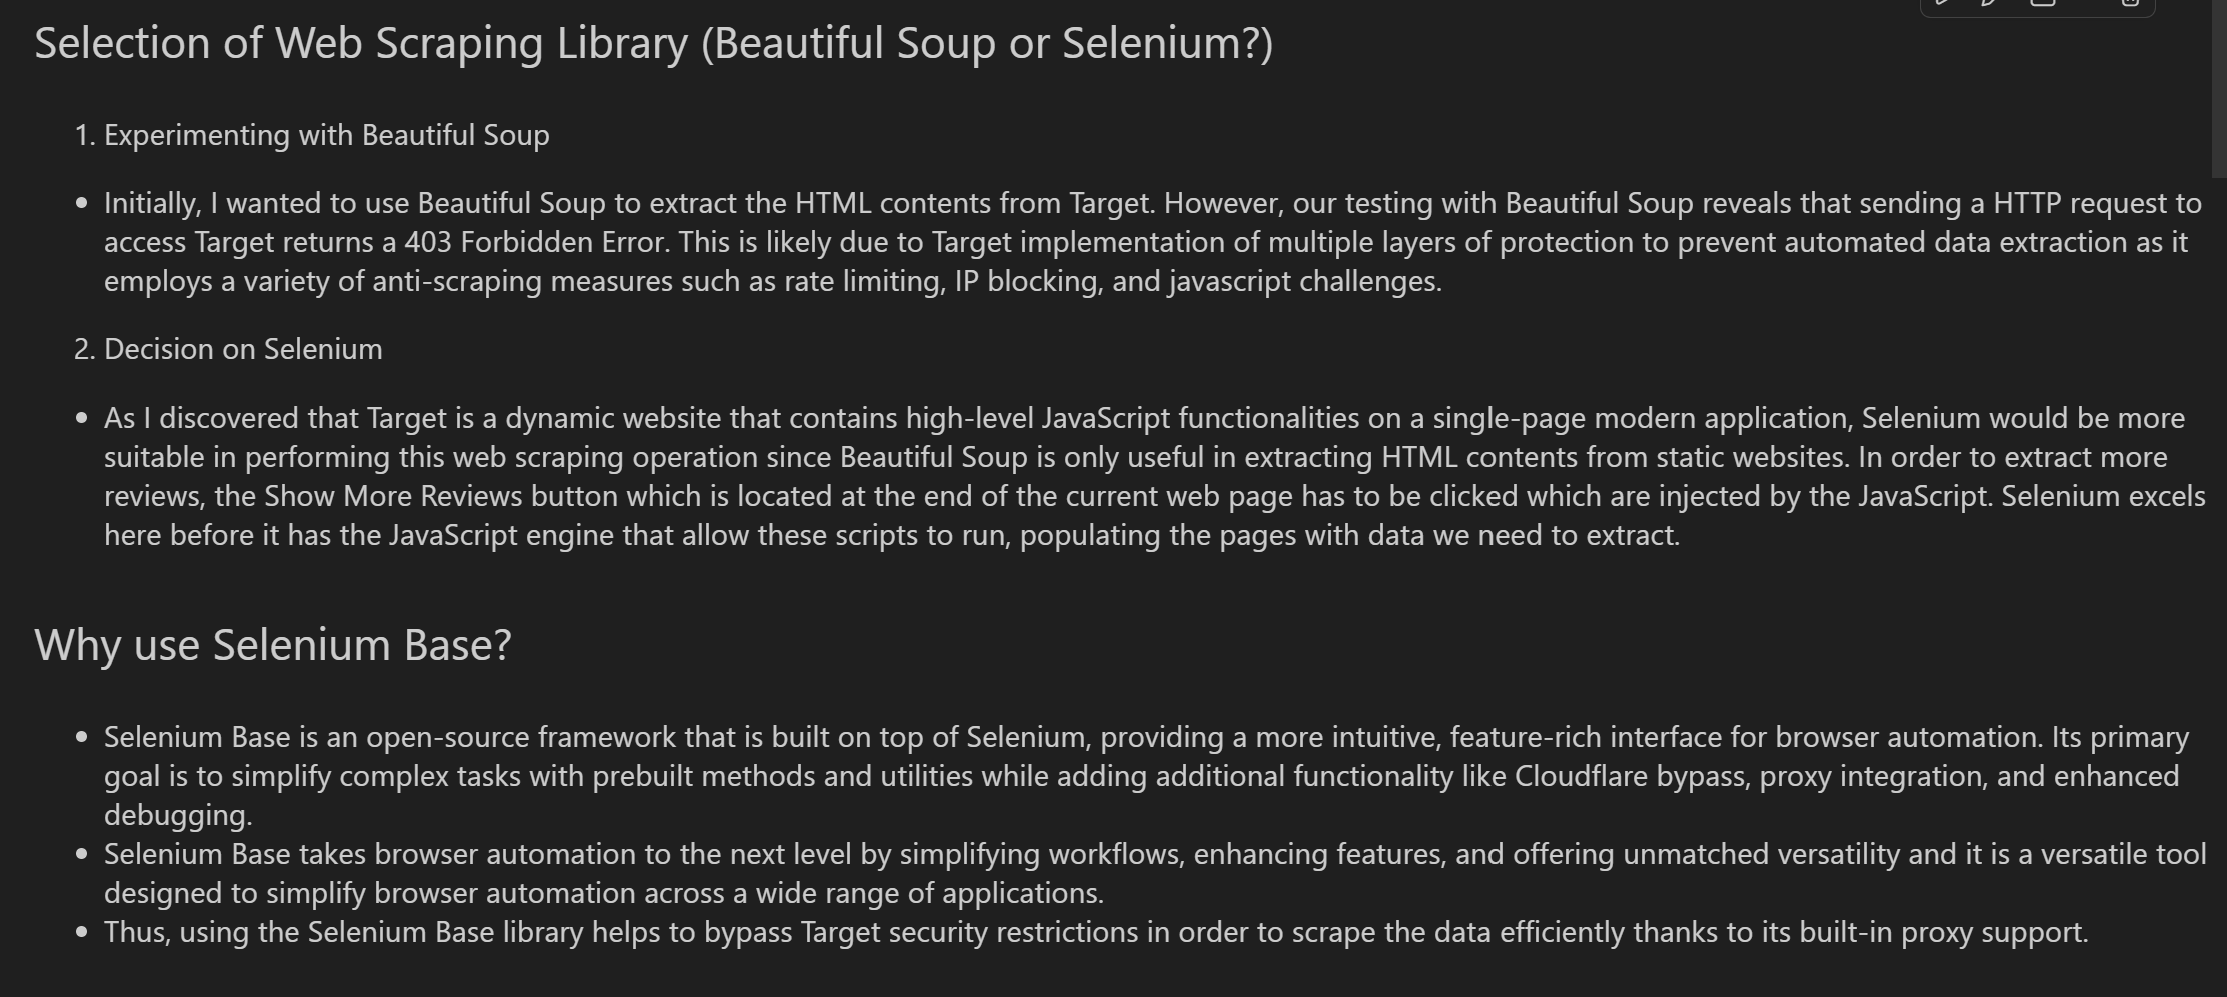
Task: Click the words 'static websites' in second paragraph
Action: (x=1753, y=457)
